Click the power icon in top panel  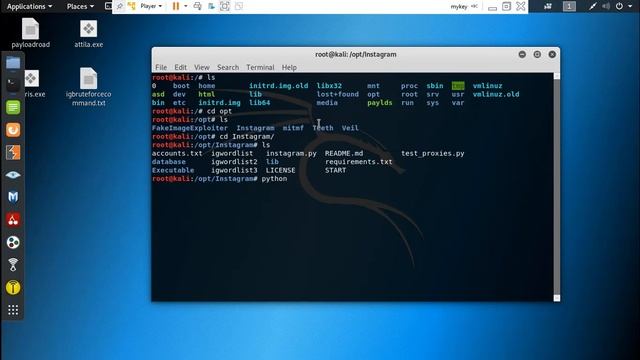[619, 6]
